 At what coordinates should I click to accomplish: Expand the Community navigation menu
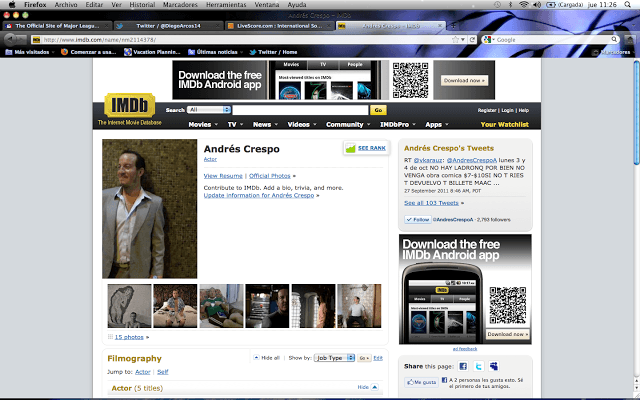point(348,124)
